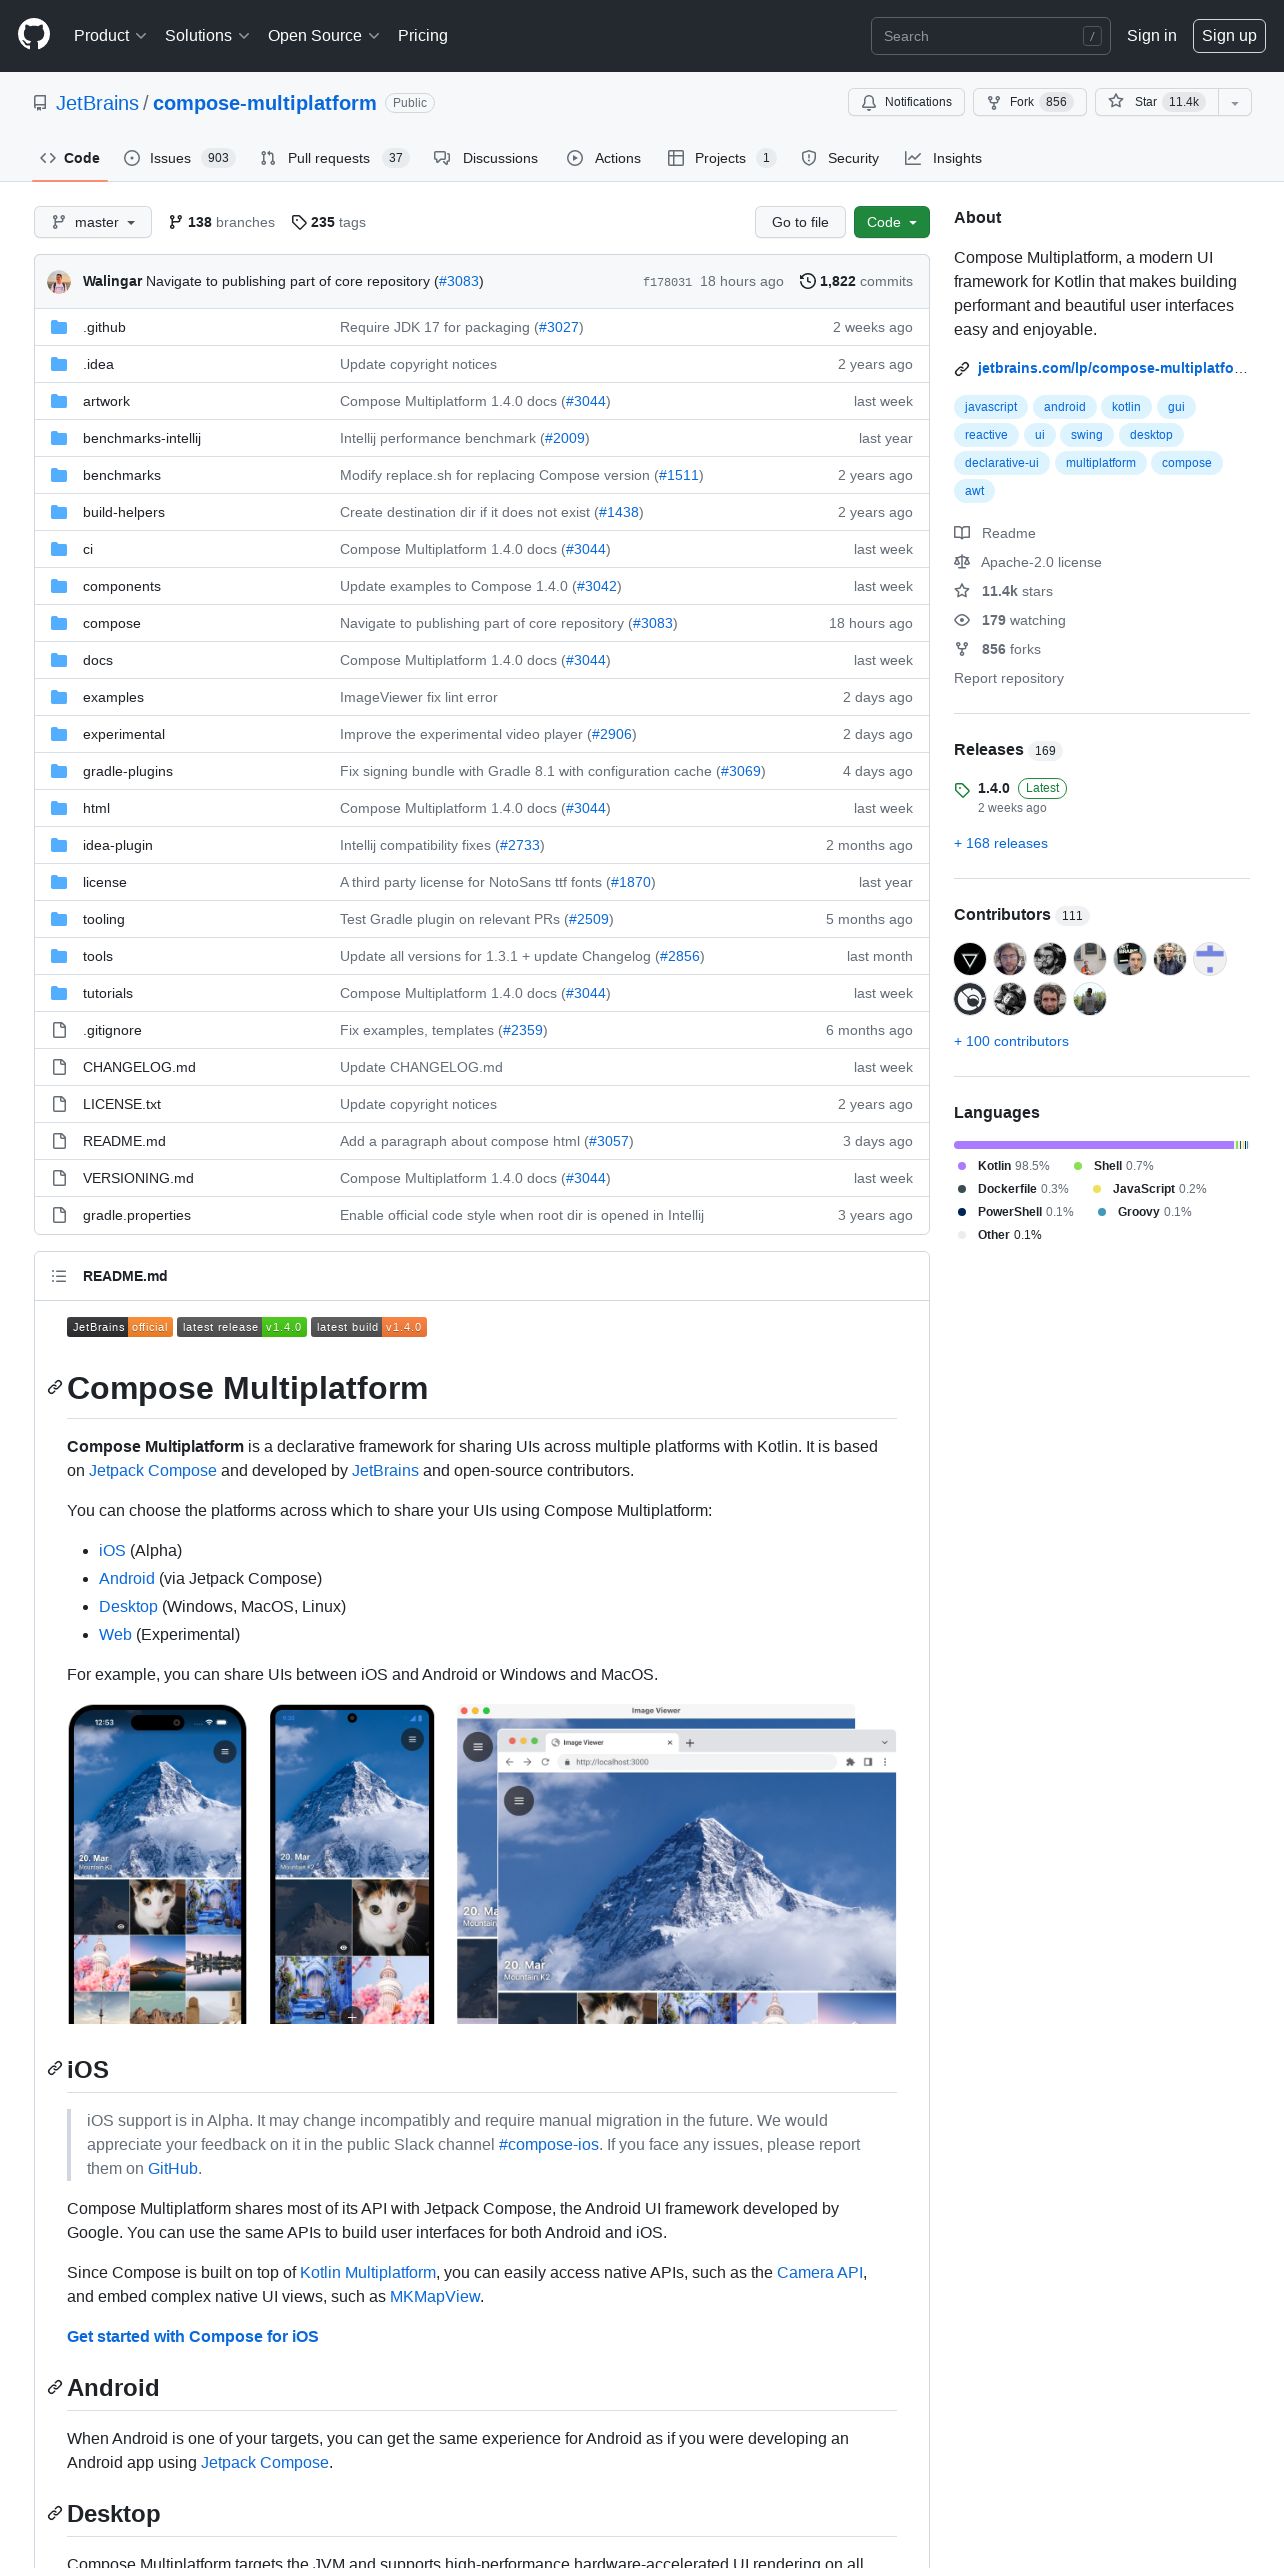
Task: Click the Walingar commit author avatar
Action: (x=59, y=282)
